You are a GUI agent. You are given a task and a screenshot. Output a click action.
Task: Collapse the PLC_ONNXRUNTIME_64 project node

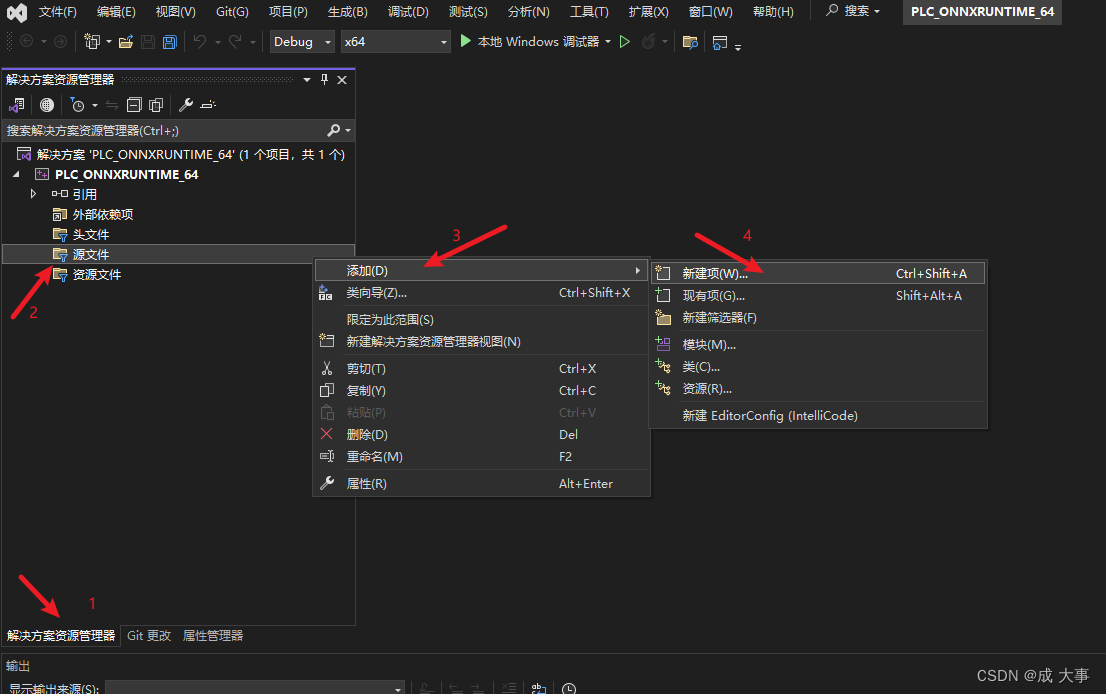(16, 174)
